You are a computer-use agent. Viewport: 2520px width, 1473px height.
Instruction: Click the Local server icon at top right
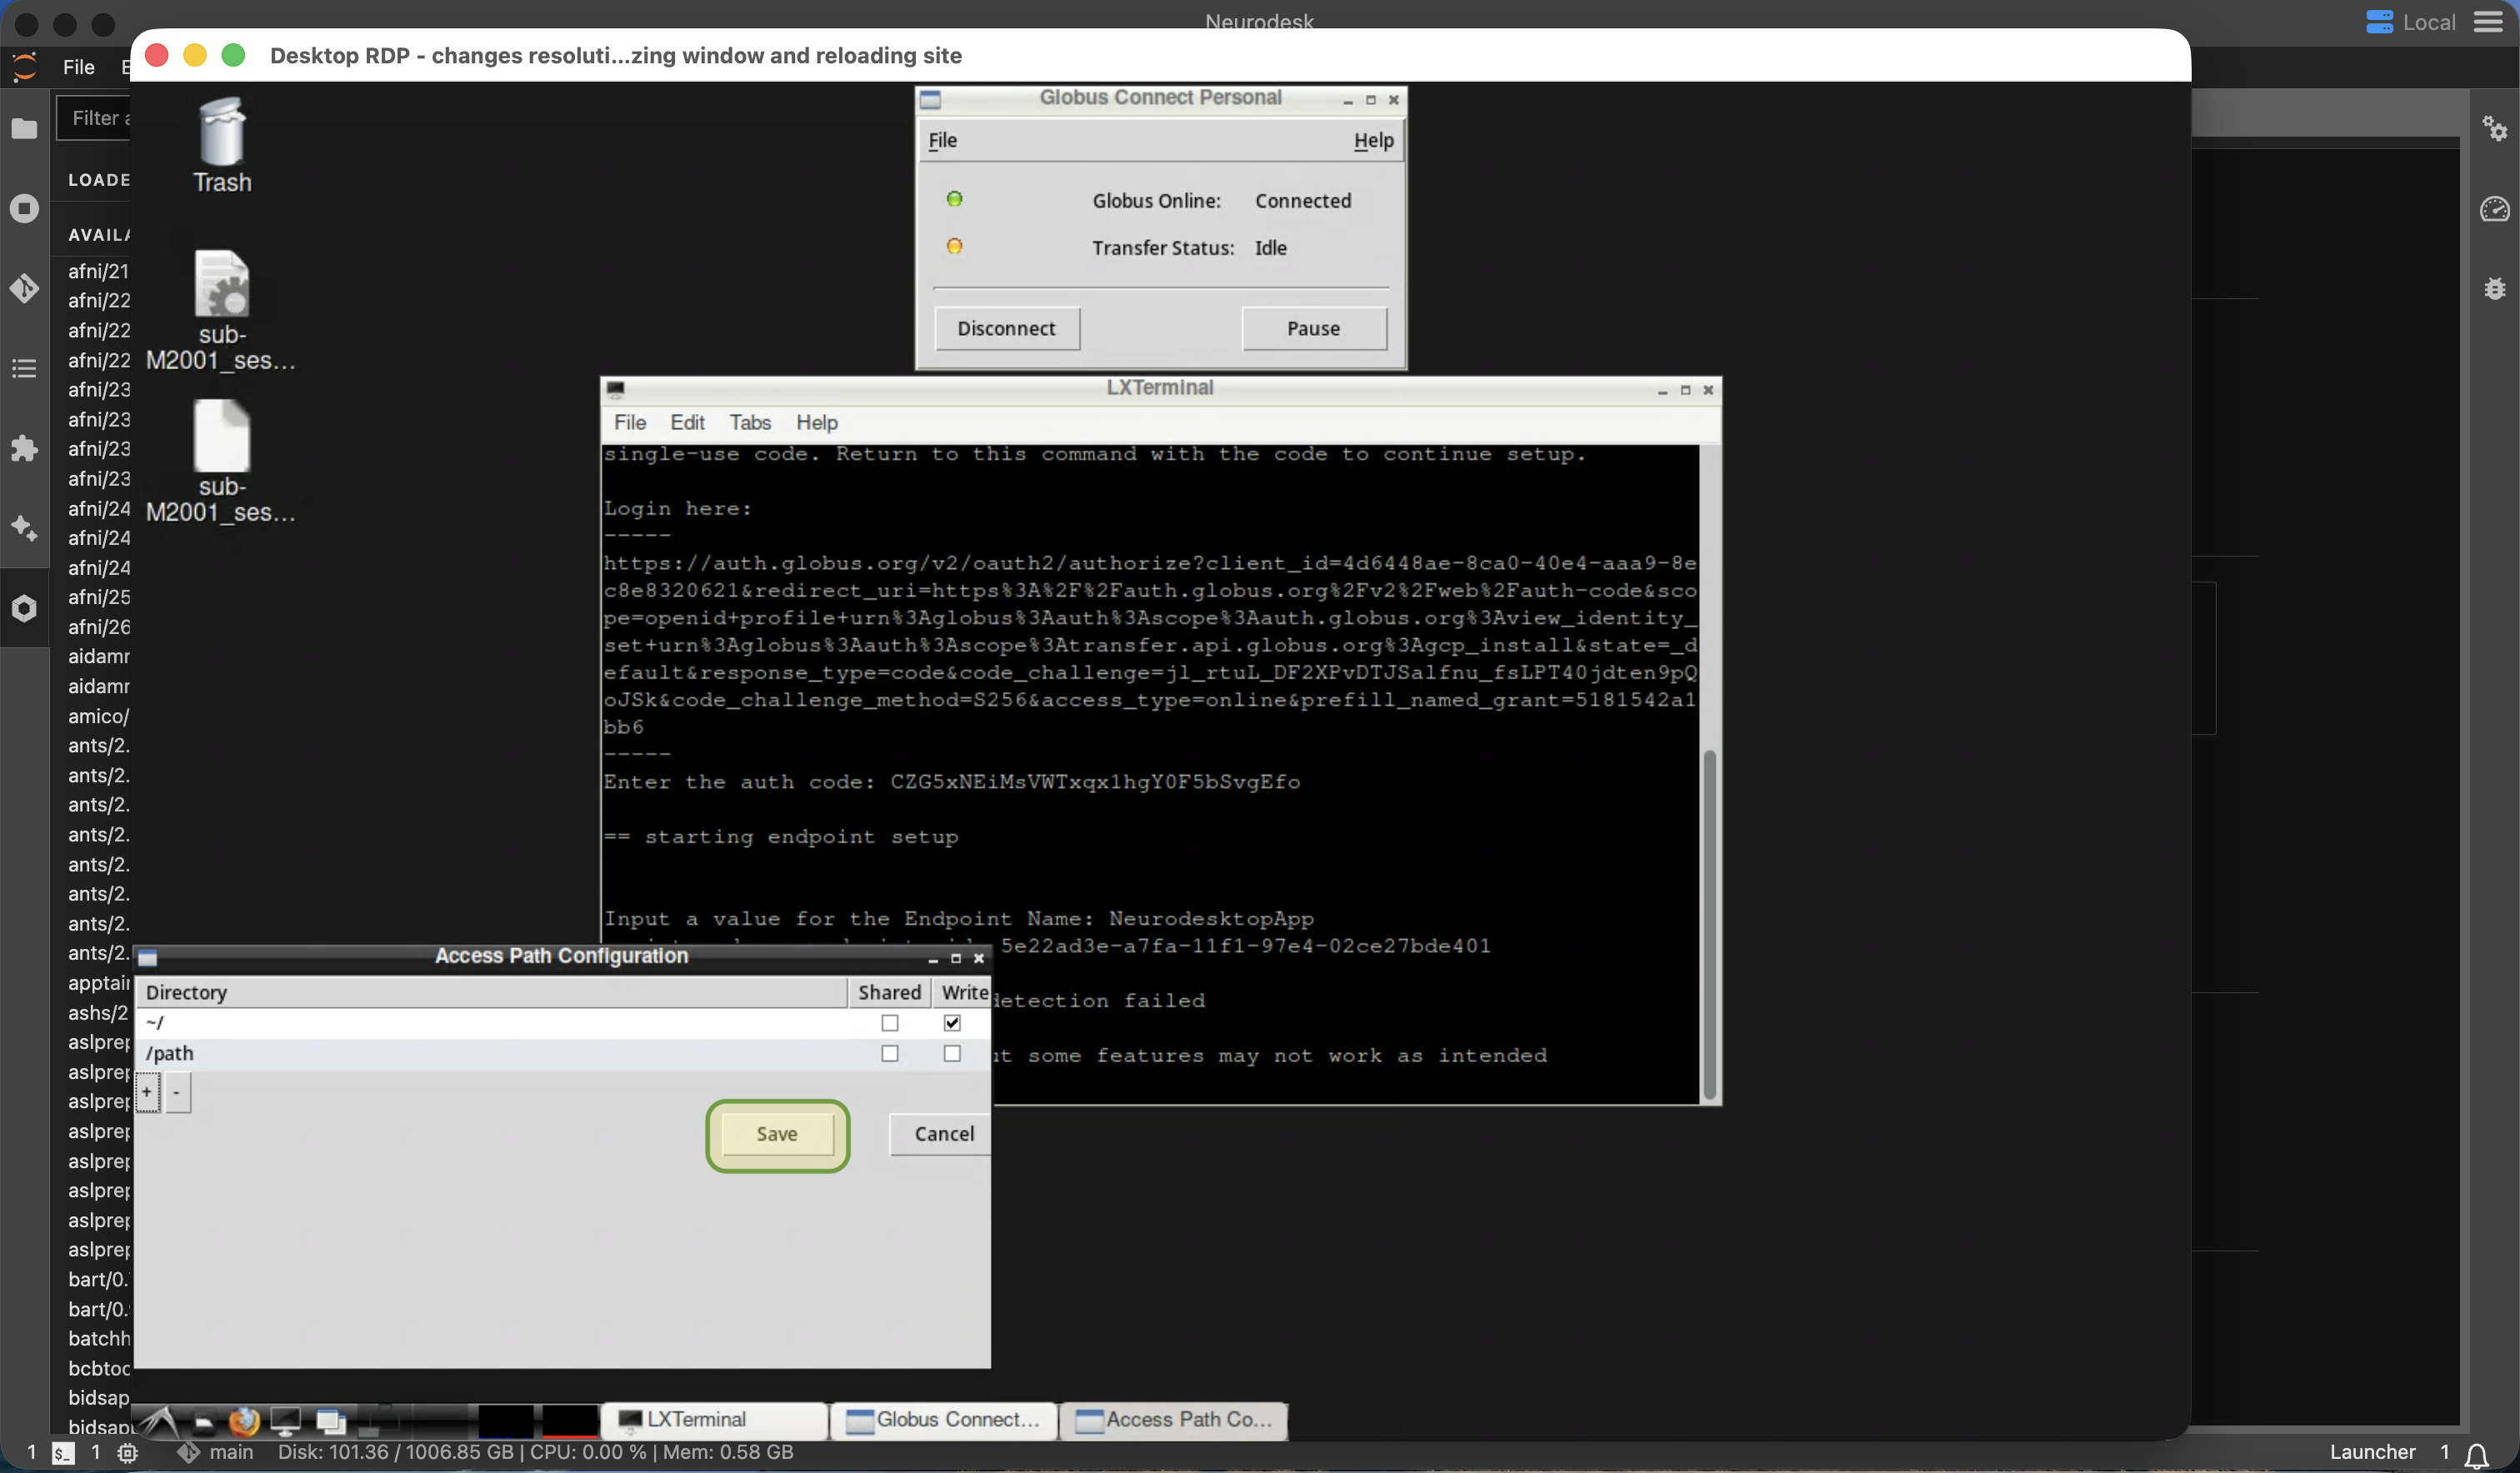2379,22
